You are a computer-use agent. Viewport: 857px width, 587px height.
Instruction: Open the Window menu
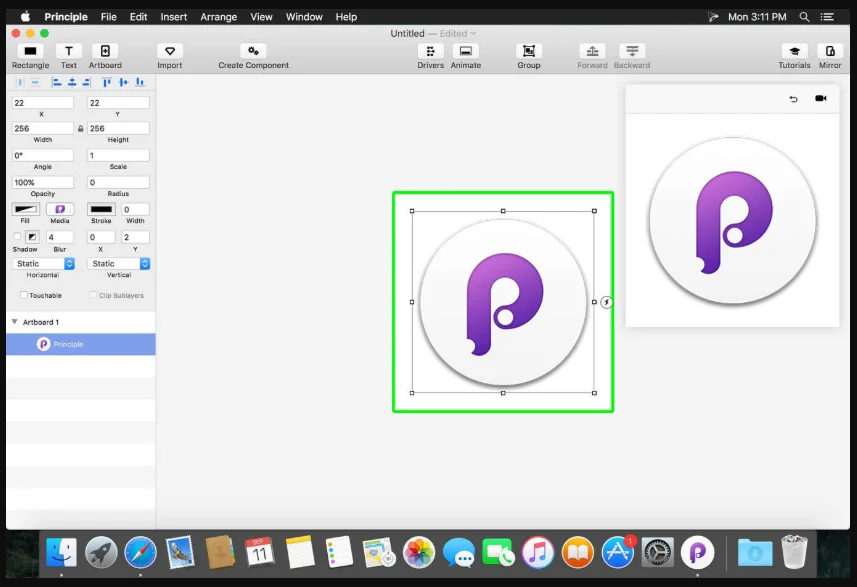click(304, 17)
